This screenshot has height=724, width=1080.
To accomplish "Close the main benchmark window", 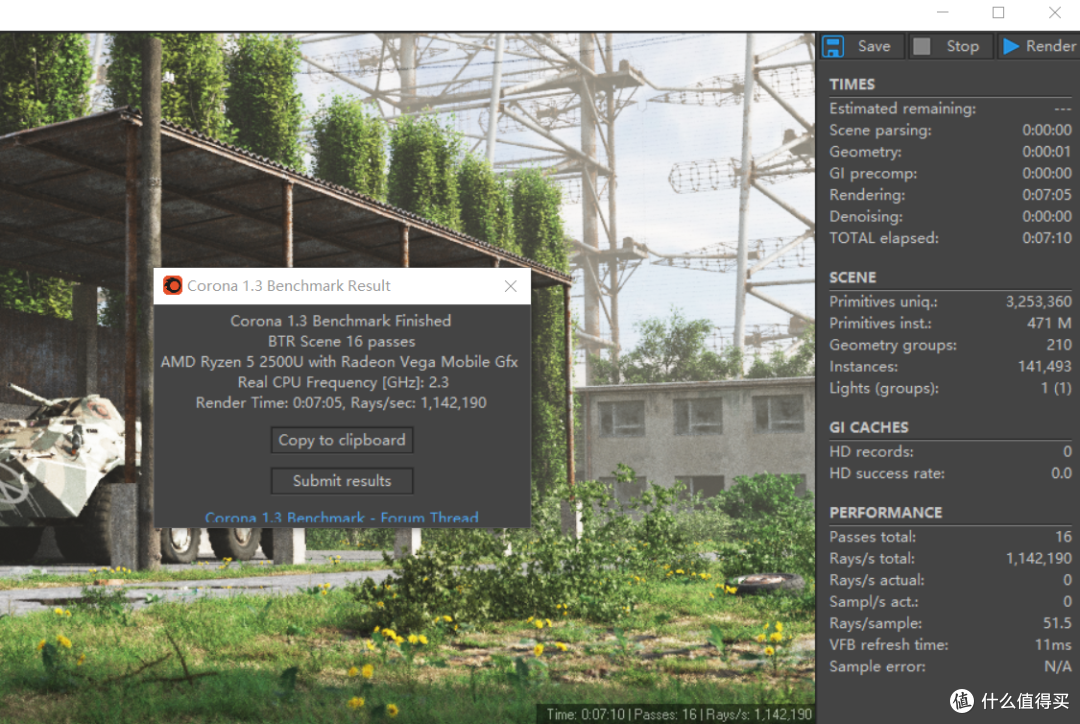I will pyautogui.click(x=1055, y=12).
